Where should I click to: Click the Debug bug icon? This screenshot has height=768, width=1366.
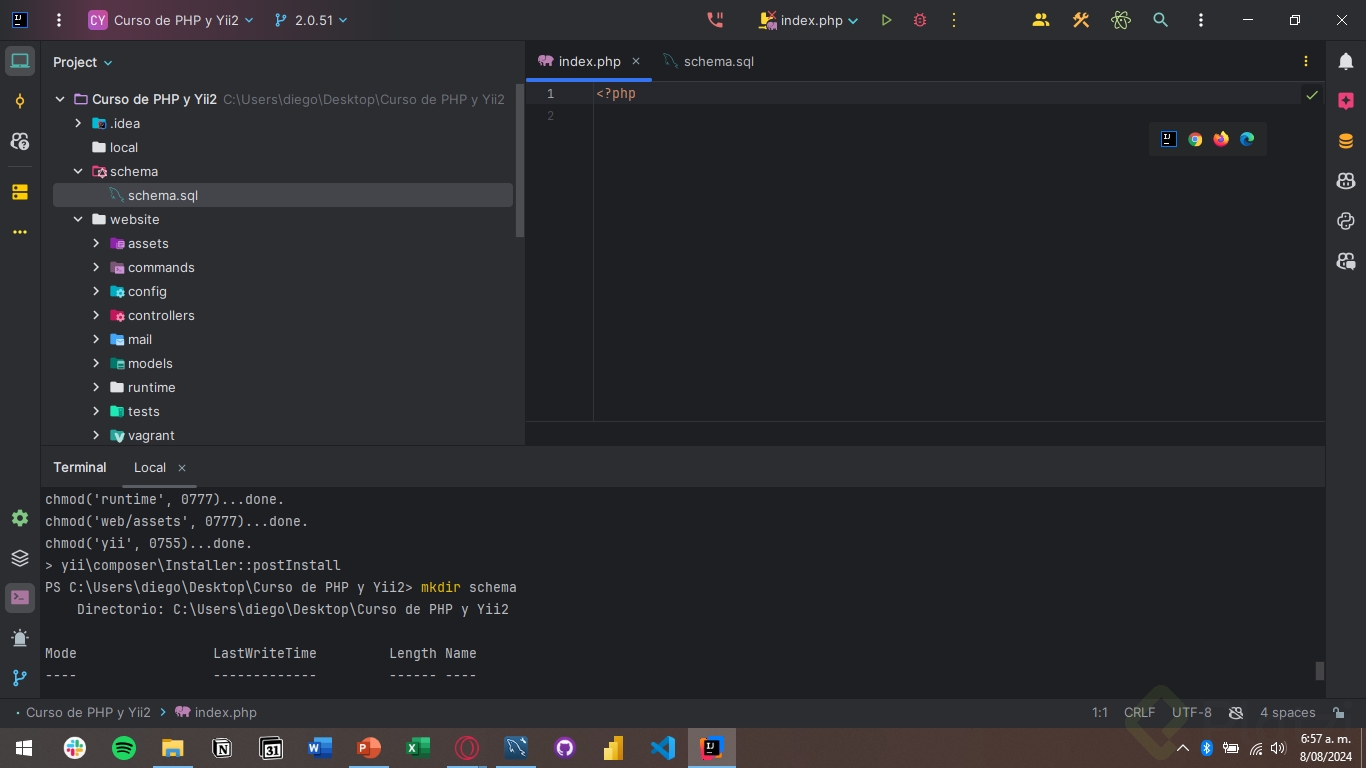920,20
